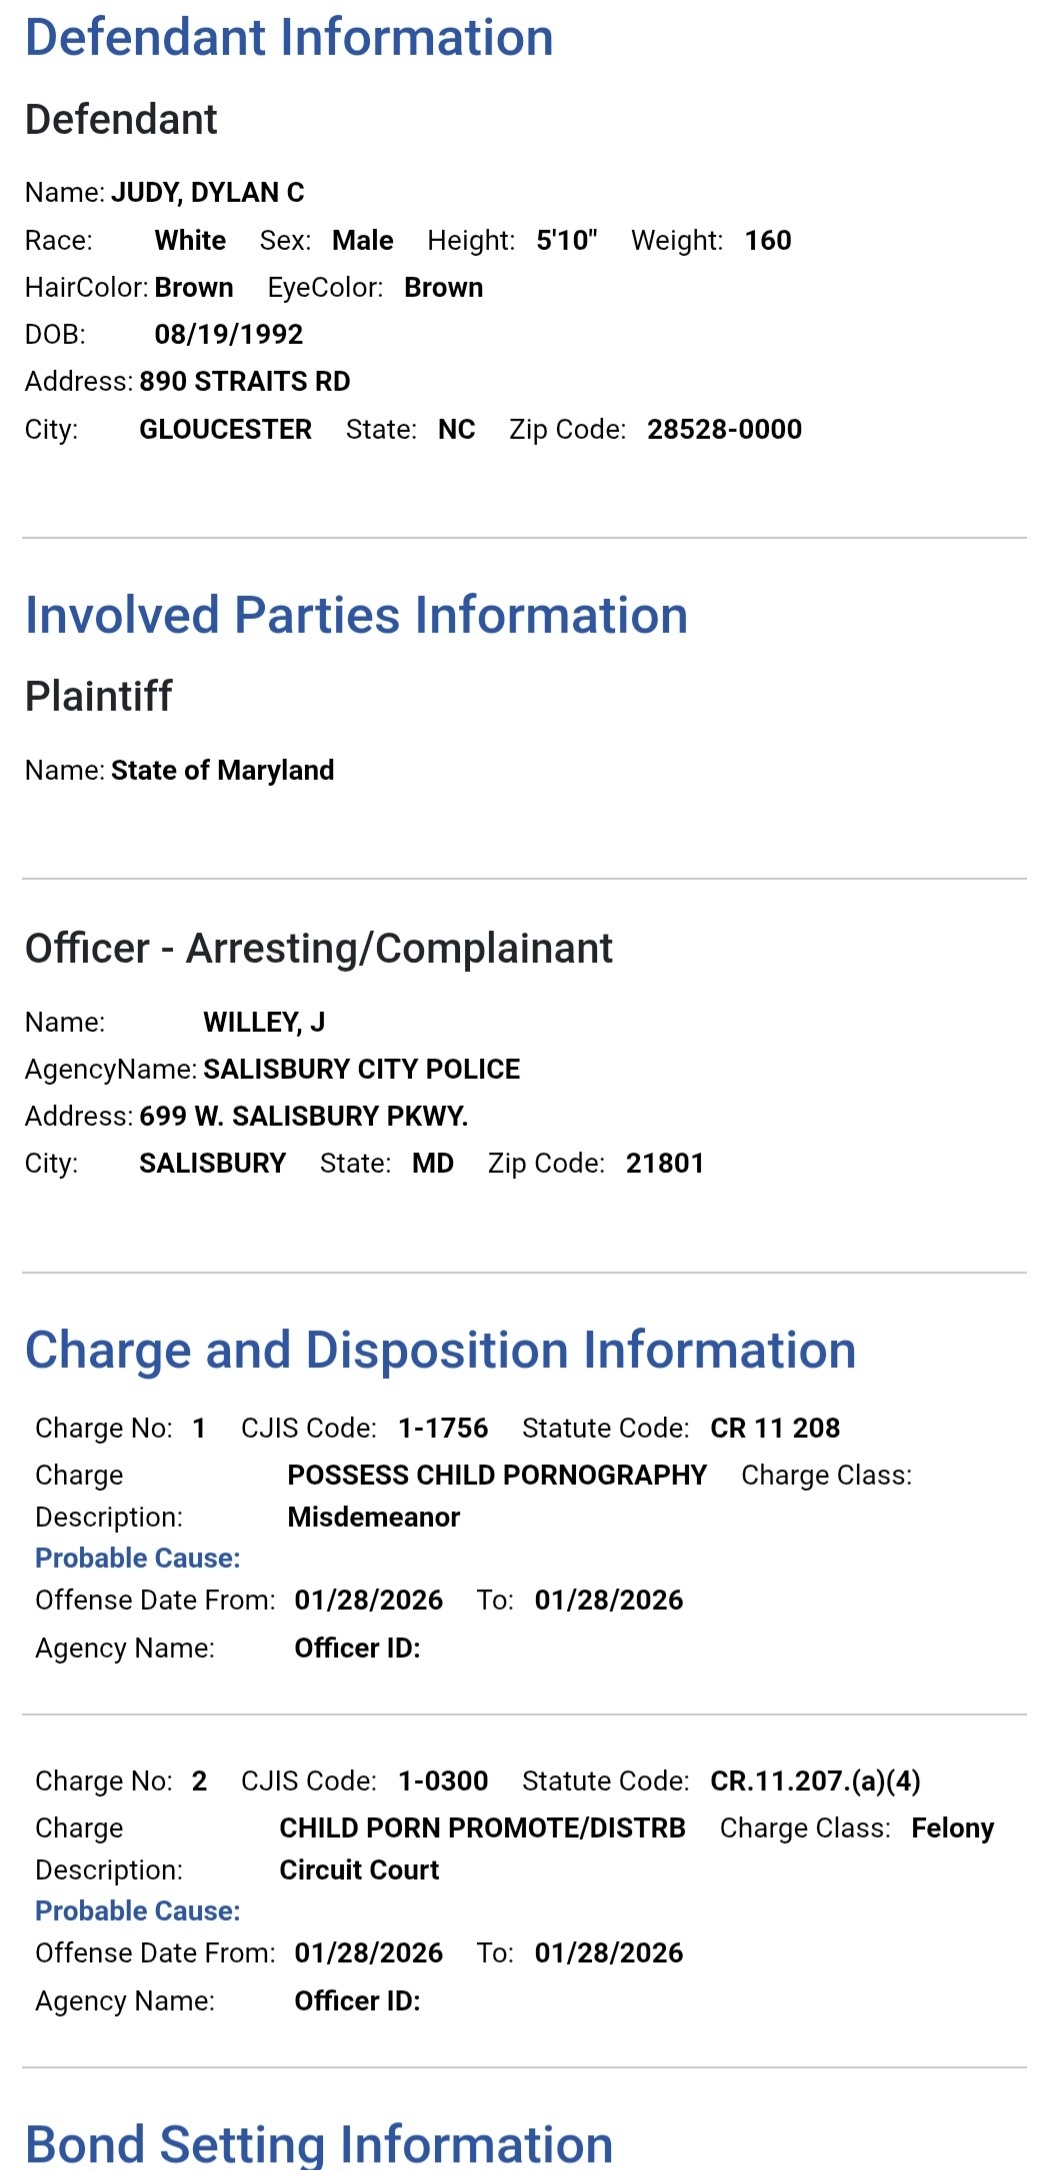Click the Officer - Arresting/Complainant heading
Viewport: 1046px width, 2170px height.
[319, 948]
